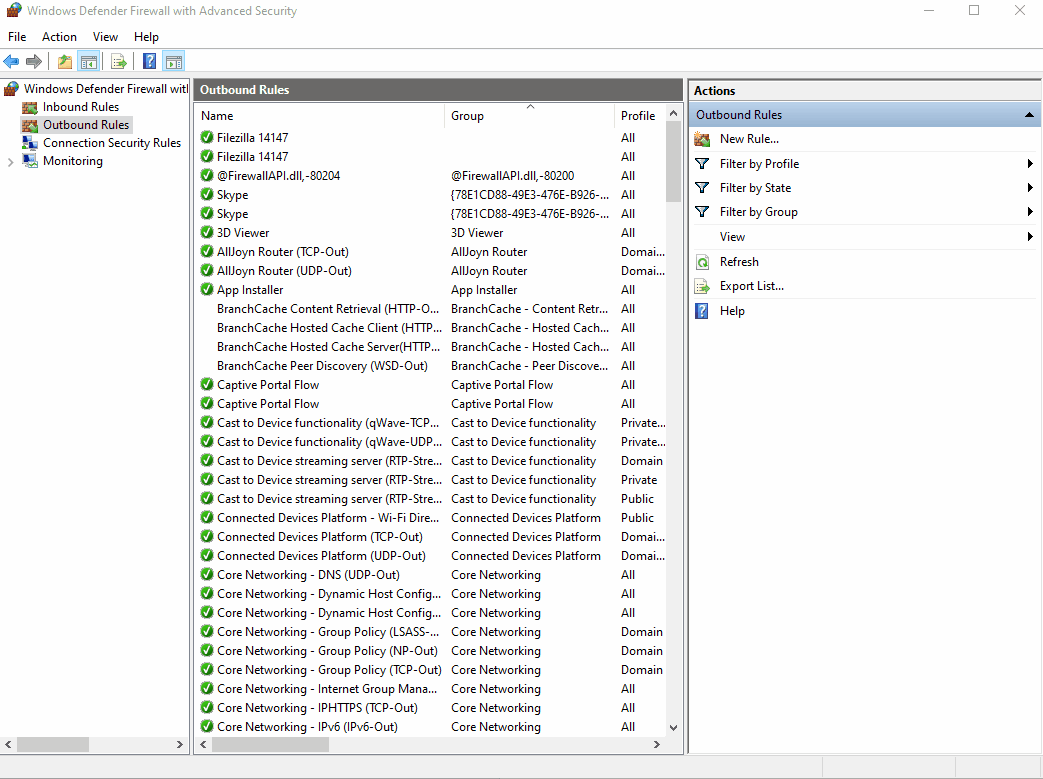1043x779 pixels.
Task: Click the New Rule icon in Actions
Action: 703,139
